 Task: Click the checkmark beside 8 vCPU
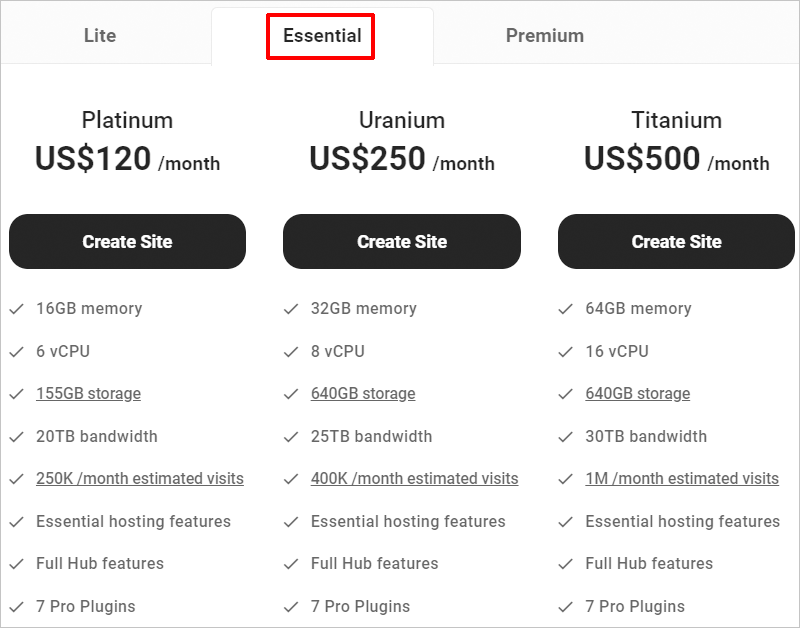(x=291, y=351)
